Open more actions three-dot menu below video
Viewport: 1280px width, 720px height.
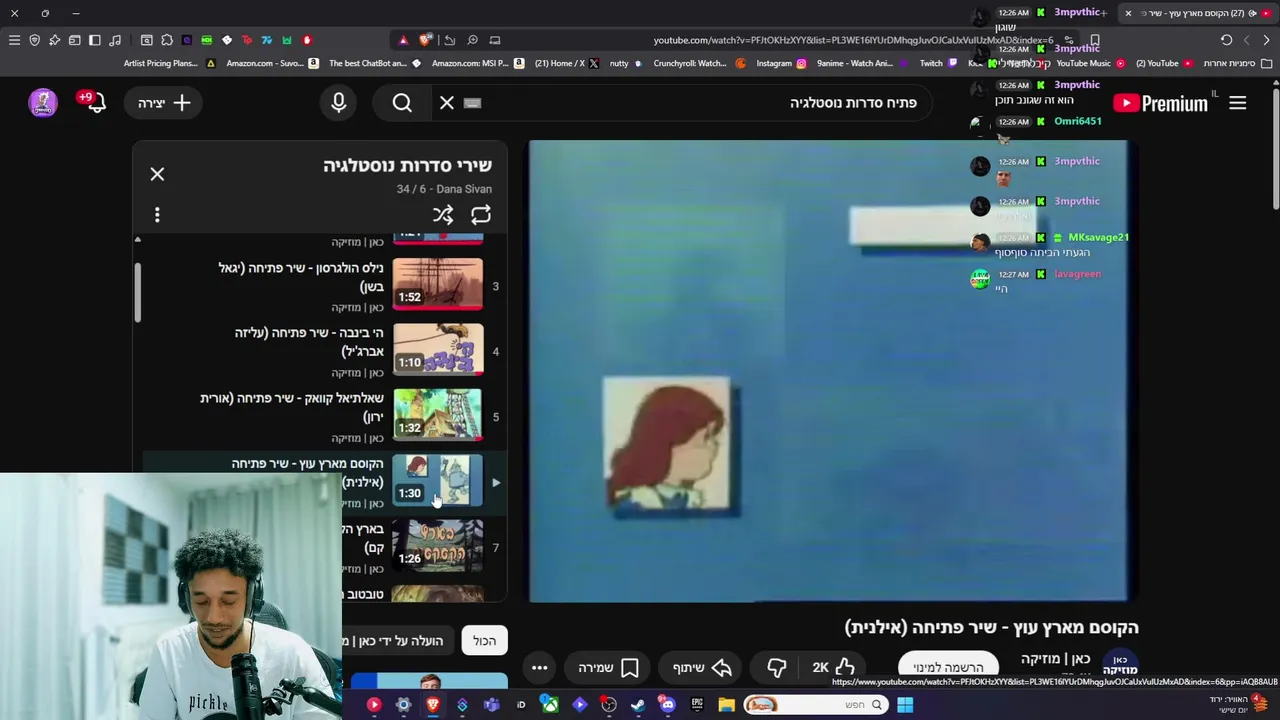pos(539,667)
